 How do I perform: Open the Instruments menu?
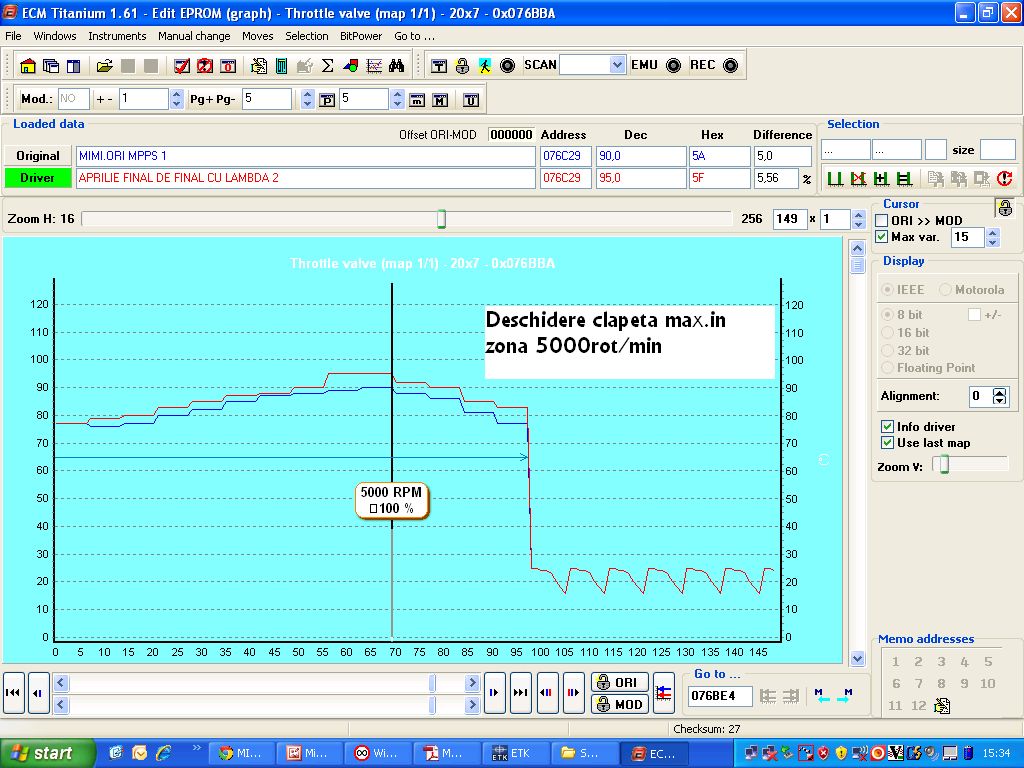pos(117,36)
